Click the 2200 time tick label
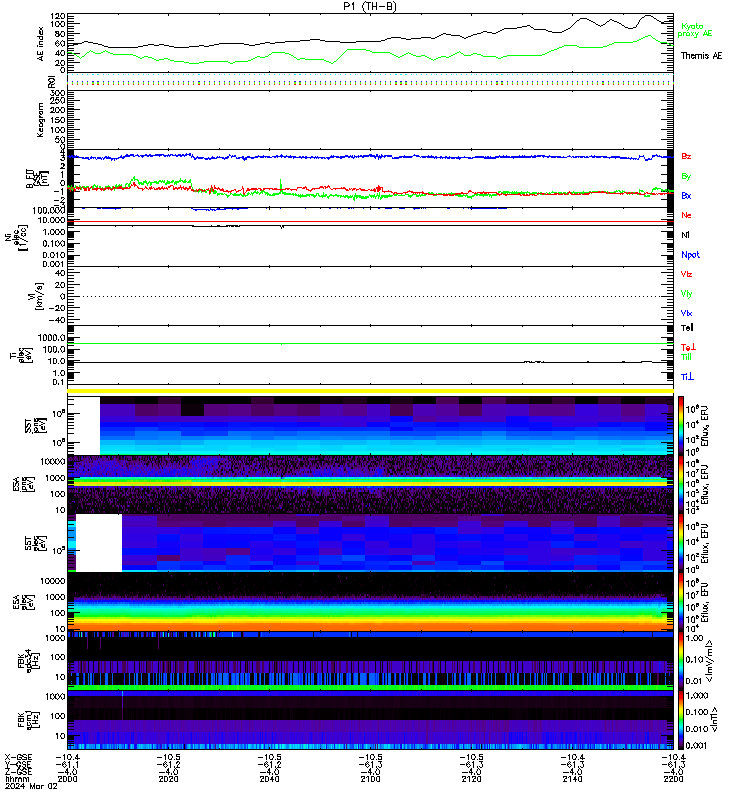Image resolution: width=750 pixels, height=800 pixels. [673, 779]
